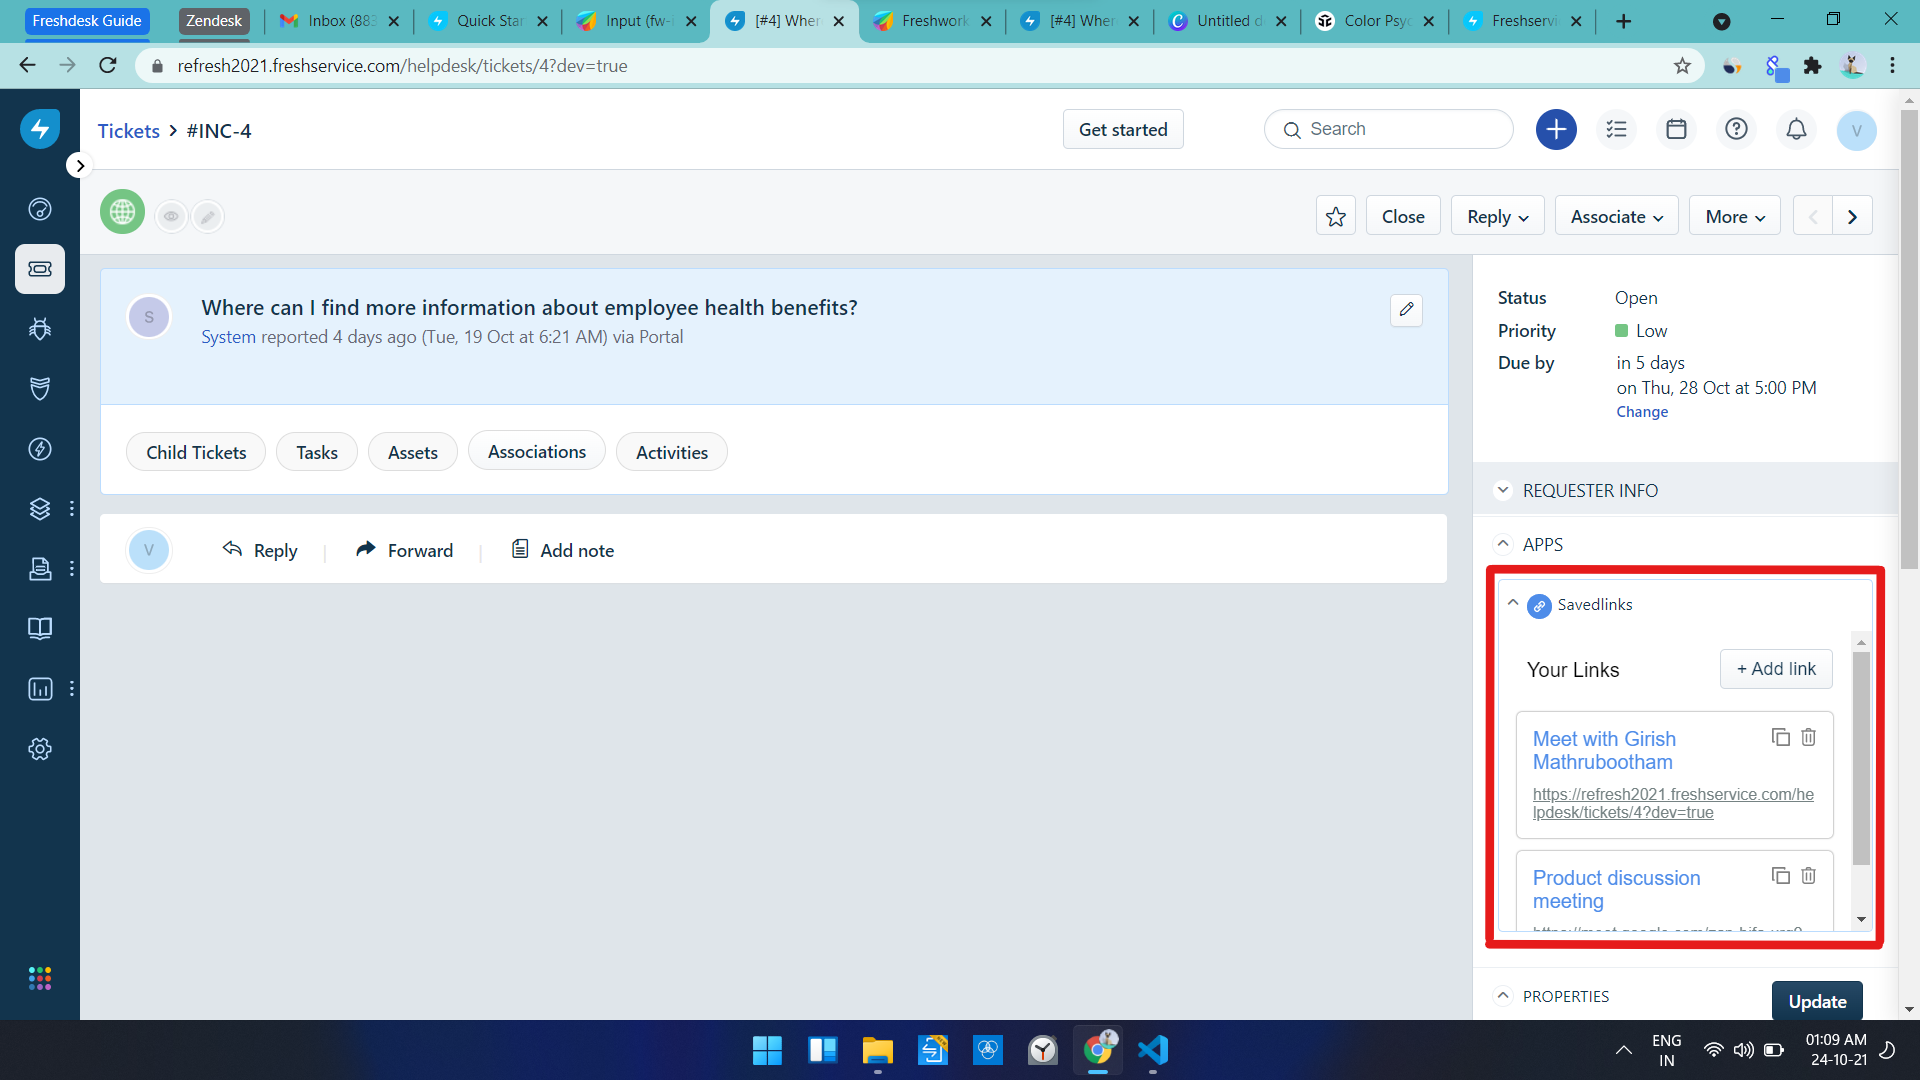
Task: Click the + Add link button
Action: [1776, 669]
